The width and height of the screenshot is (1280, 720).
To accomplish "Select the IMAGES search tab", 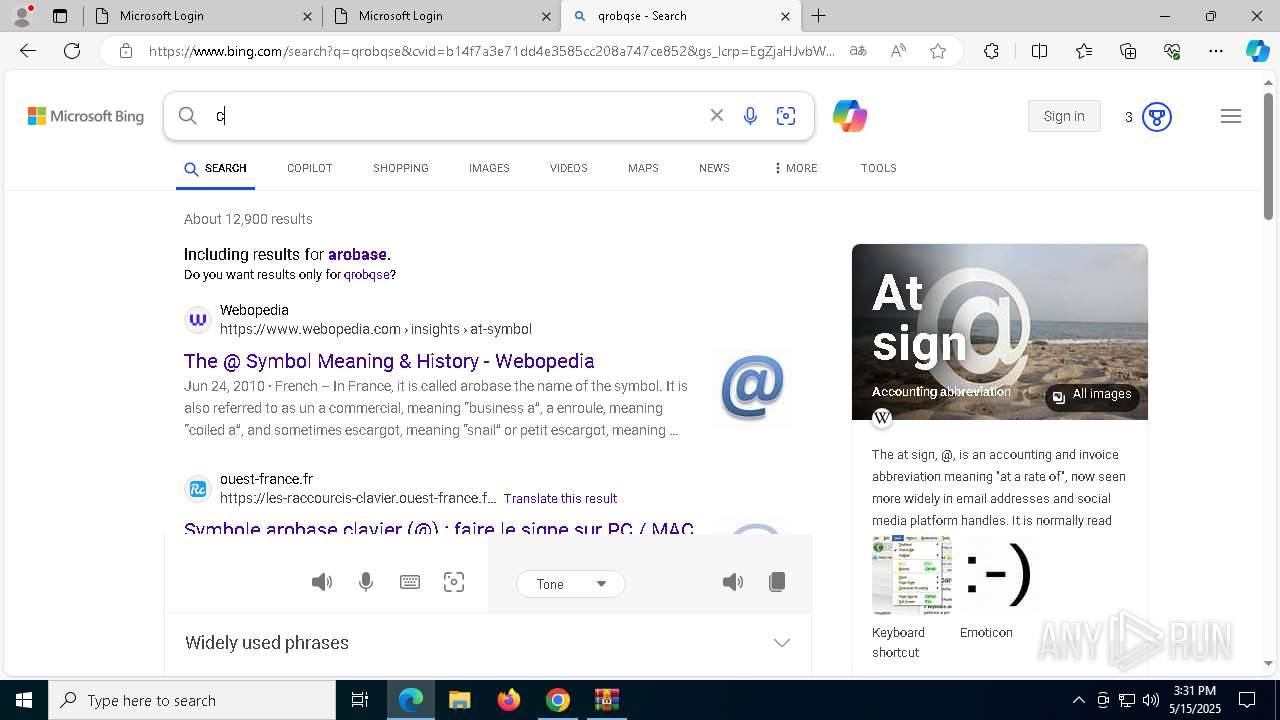I will 489,168.
